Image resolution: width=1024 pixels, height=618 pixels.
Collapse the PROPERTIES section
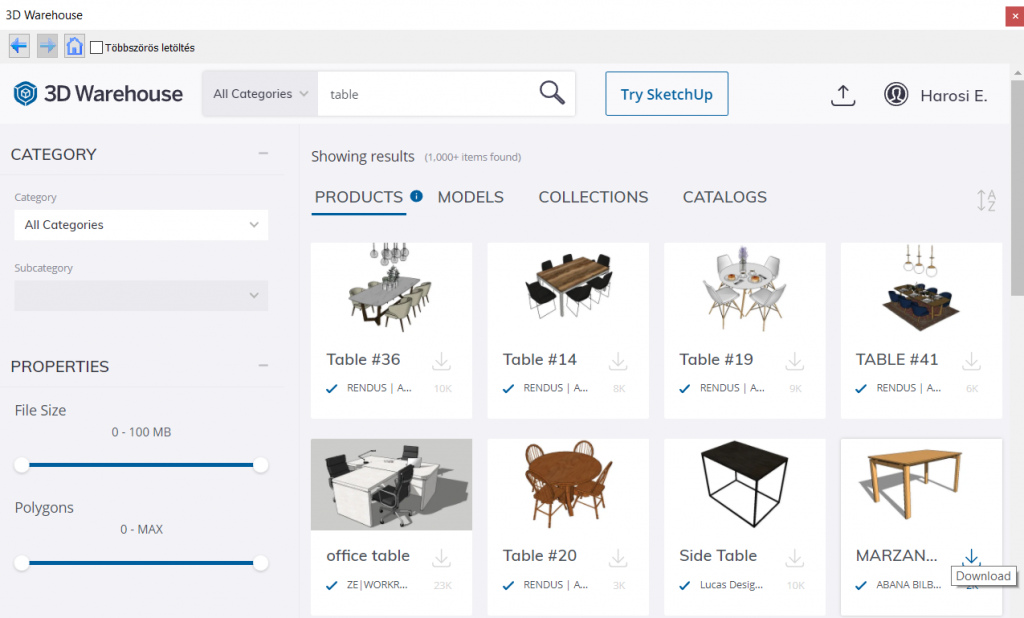[263, 366]
